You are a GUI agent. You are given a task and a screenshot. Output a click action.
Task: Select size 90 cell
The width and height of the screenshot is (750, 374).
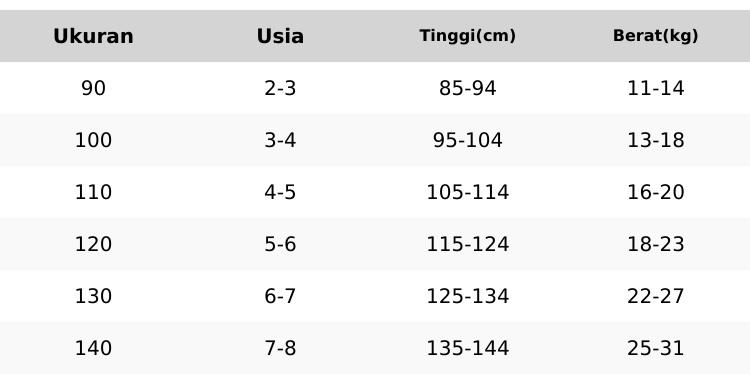pyautogui.click(x=93, y=88)
